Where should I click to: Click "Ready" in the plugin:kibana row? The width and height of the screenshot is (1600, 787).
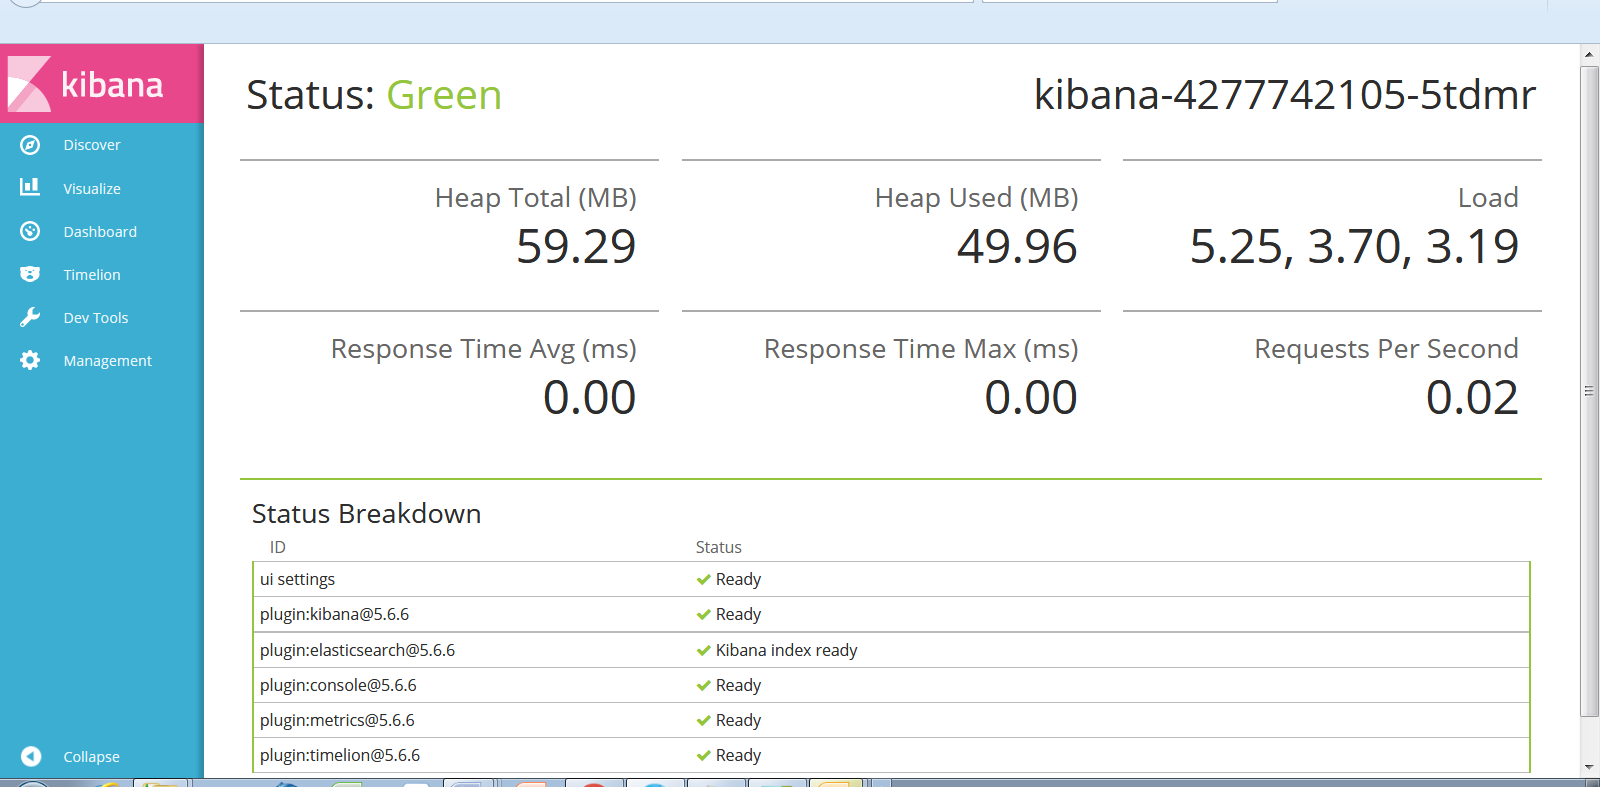coord(738,615)
